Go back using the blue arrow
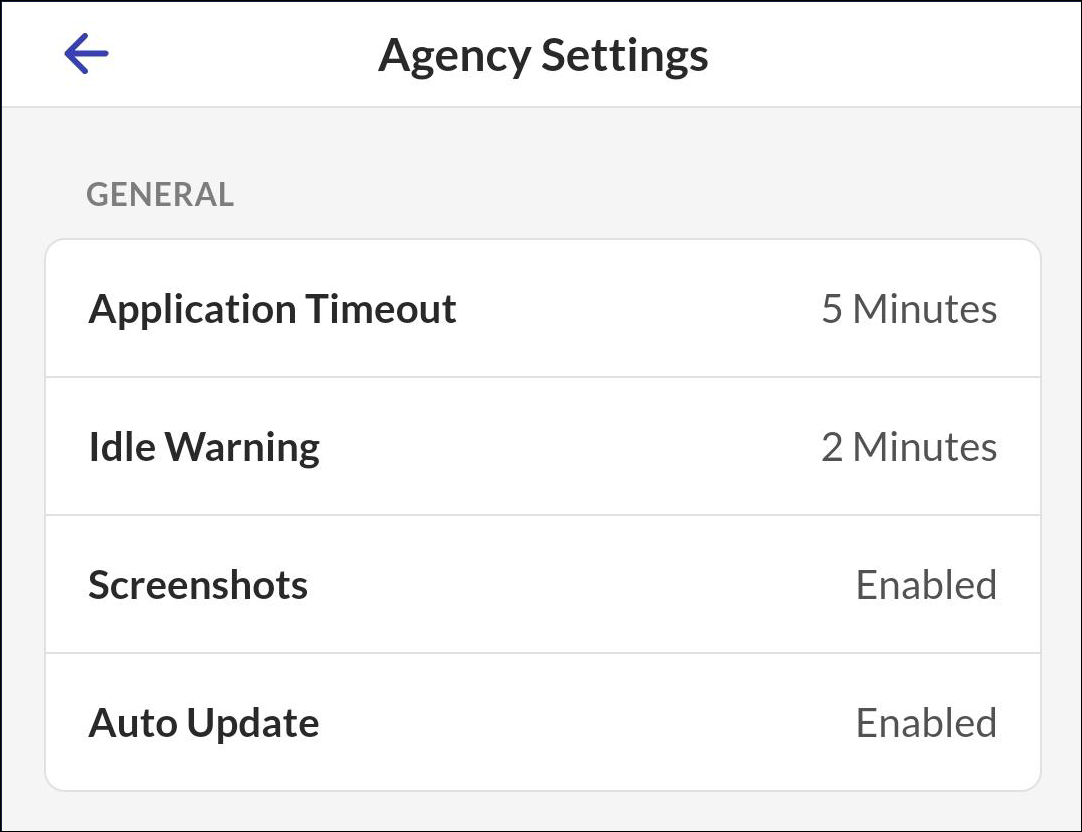 click(x=86, y=54)
